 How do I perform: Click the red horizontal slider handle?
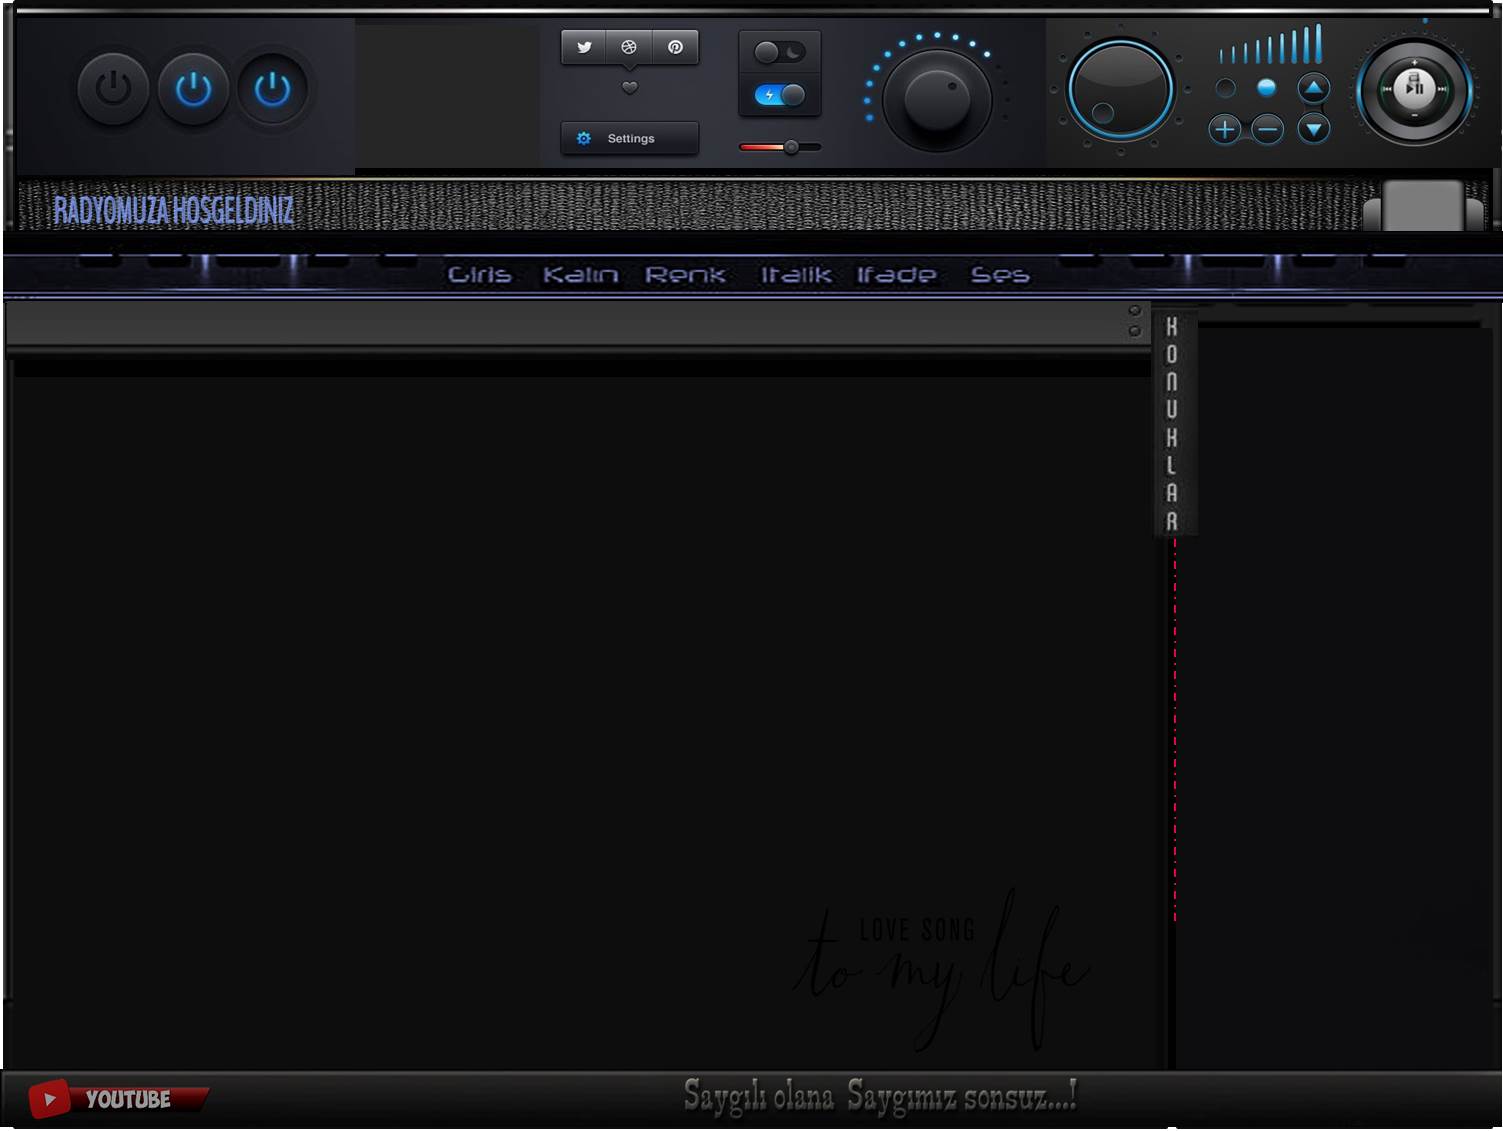pos(791,147)
